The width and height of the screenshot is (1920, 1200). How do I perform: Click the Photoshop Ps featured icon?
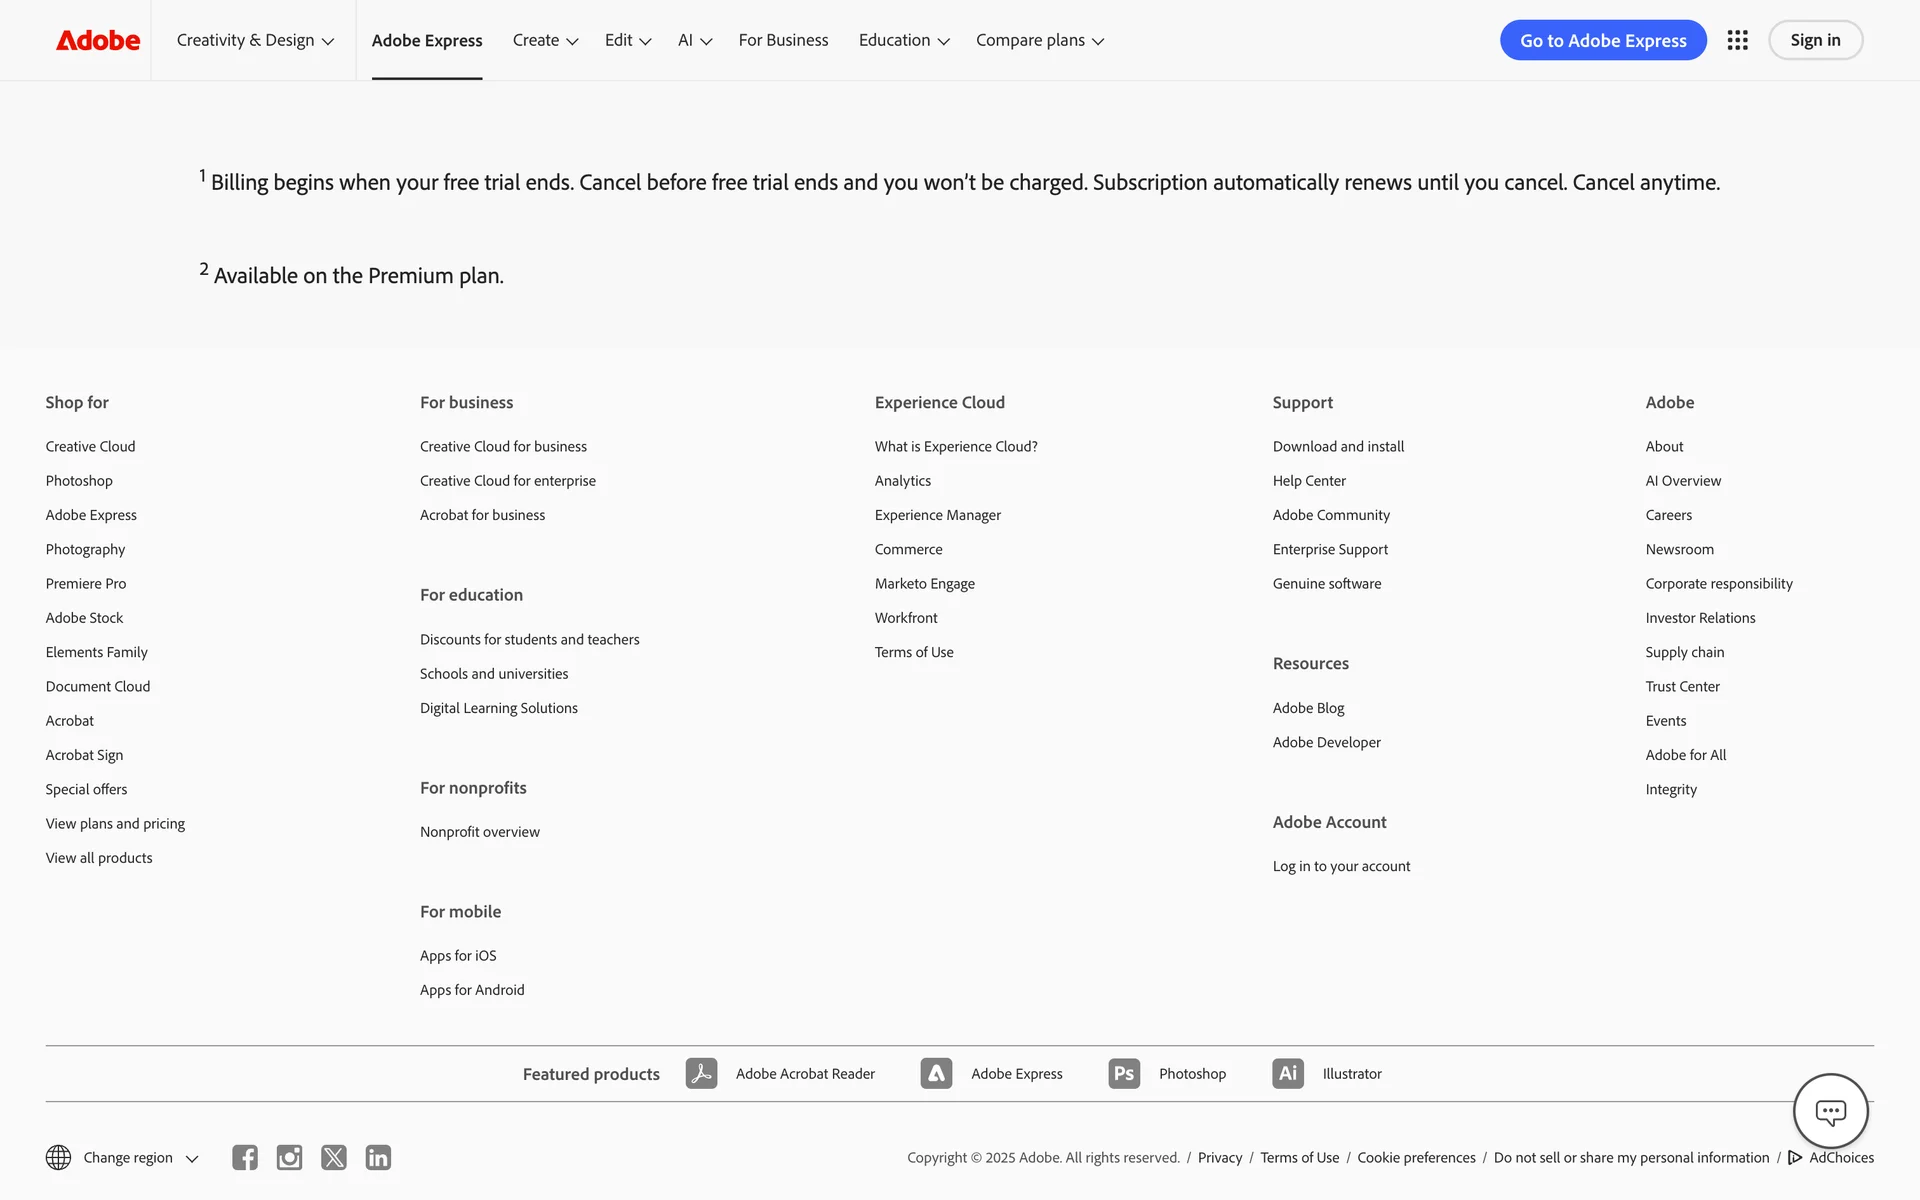pyautogui.click(x=1124, y=1073)
